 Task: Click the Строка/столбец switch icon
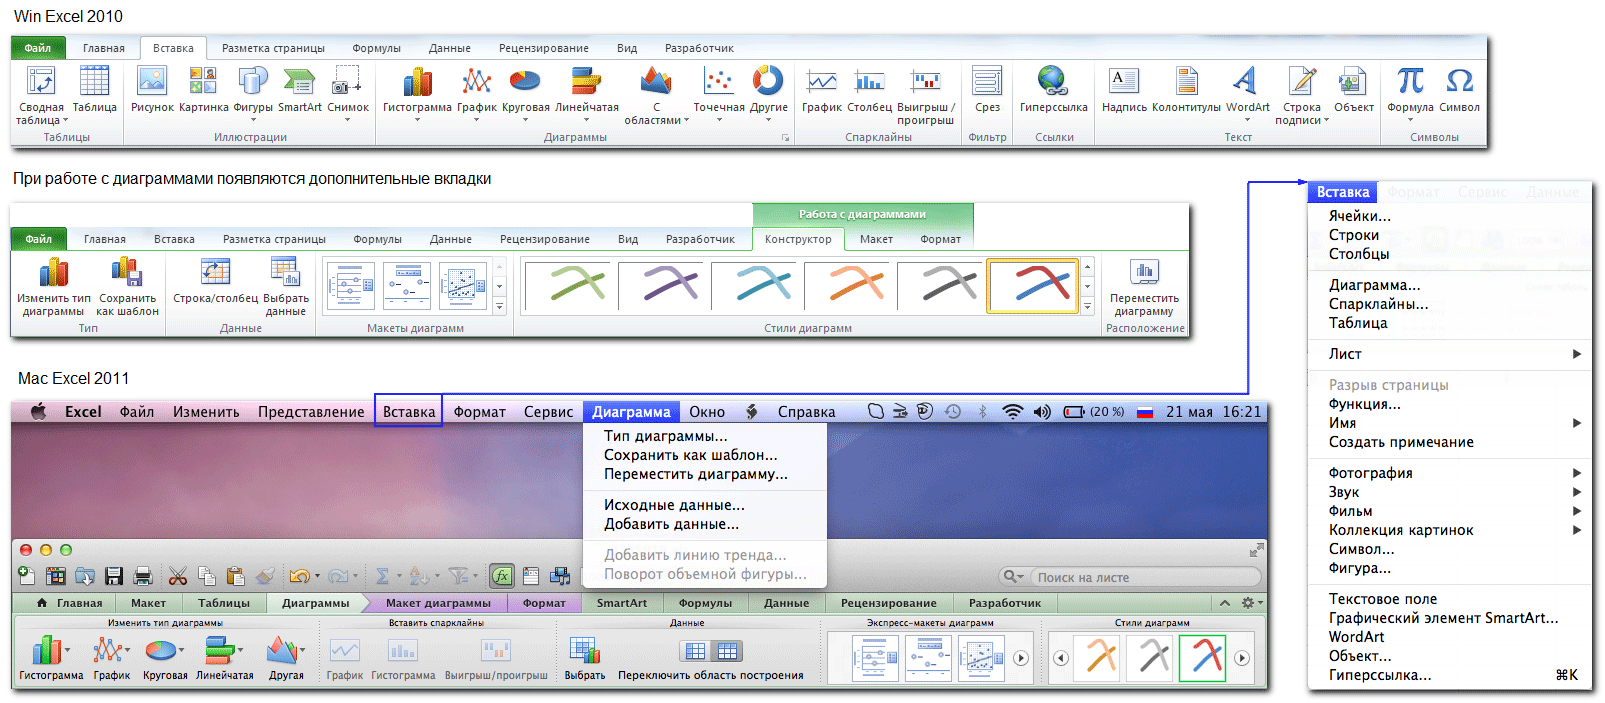click(215, 272)
